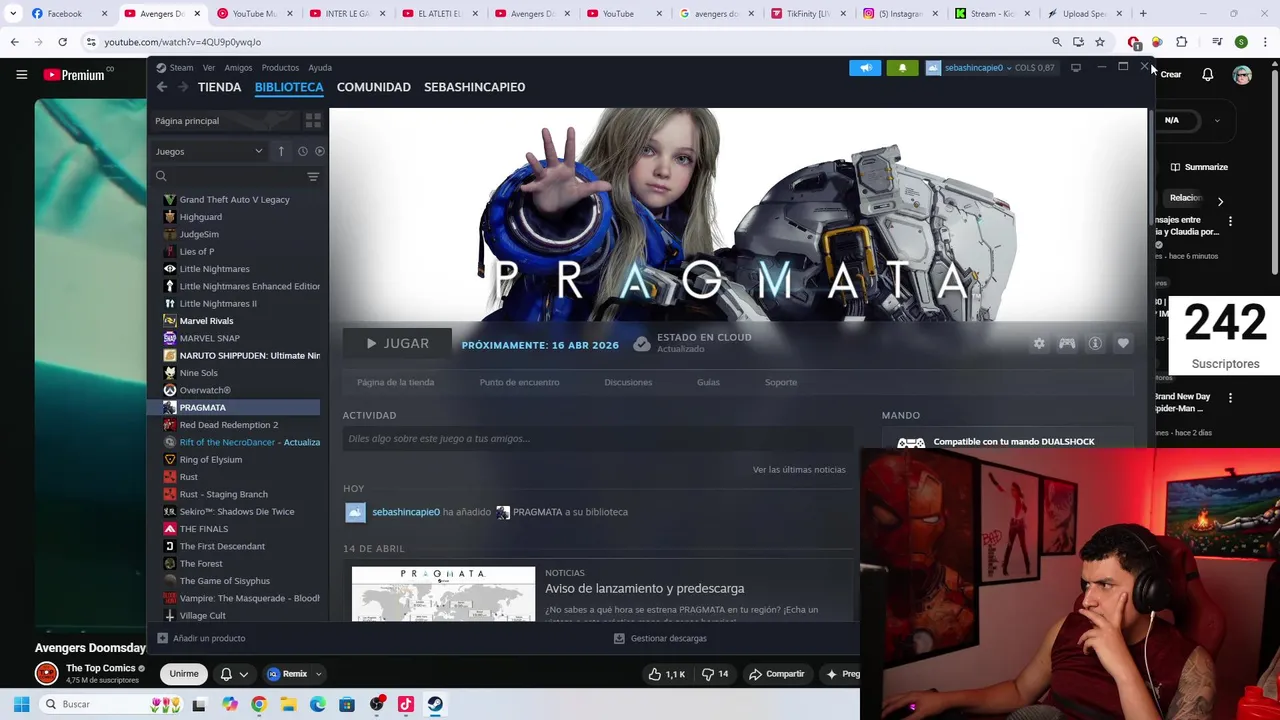Click Página principal in library
Viewport: 1280px width, 720px height.
[187, 121]
